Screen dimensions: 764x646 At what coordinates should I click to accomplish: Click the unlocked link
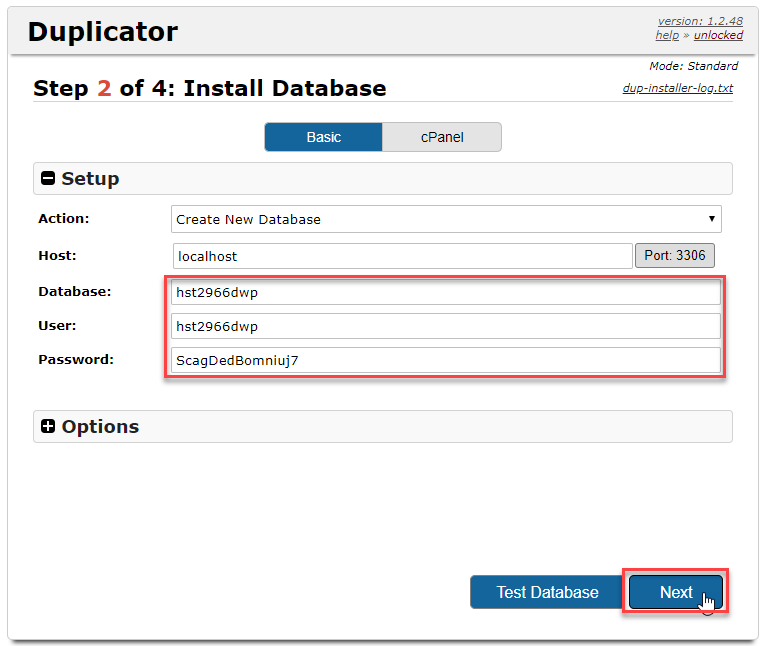pos(718,35)
